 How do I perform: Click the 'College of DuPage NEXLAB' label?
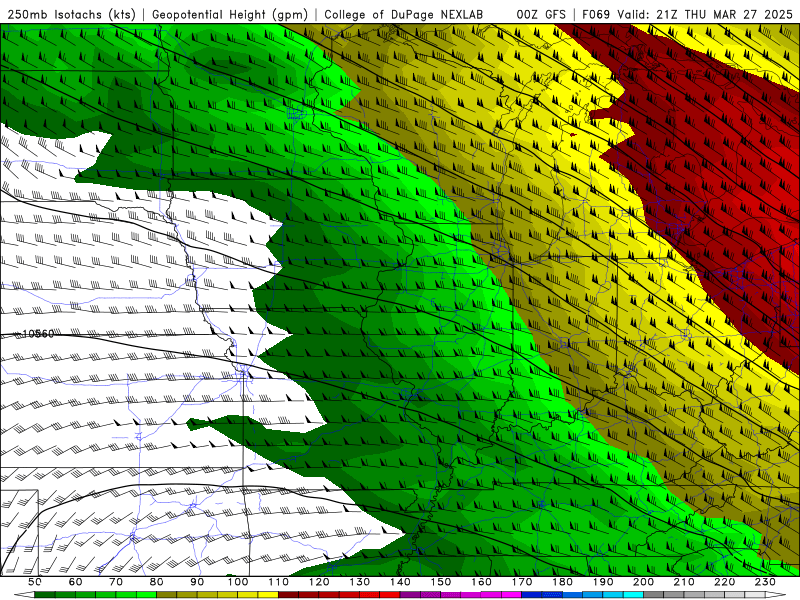click(x=403, y=14)
